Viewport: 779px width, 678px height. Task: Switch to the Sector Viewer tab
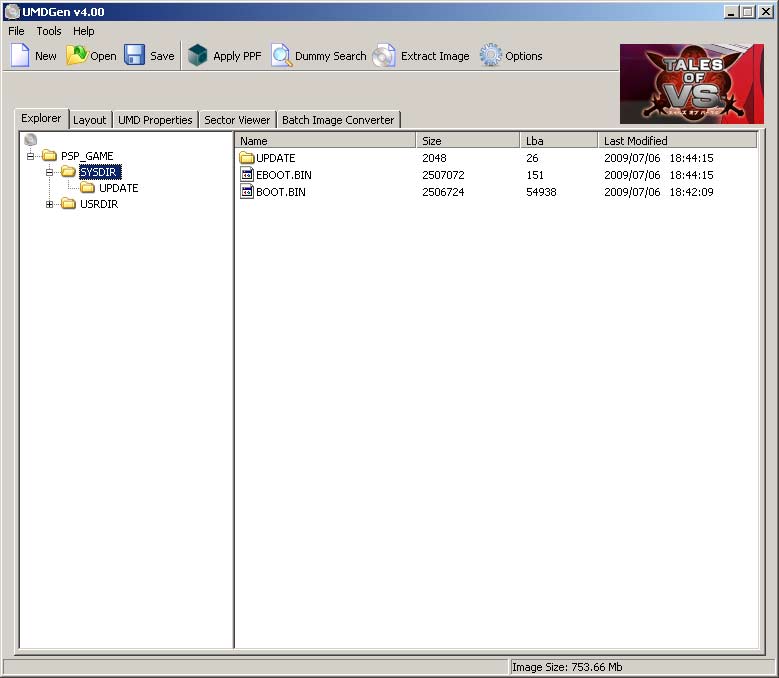(237, 120)
